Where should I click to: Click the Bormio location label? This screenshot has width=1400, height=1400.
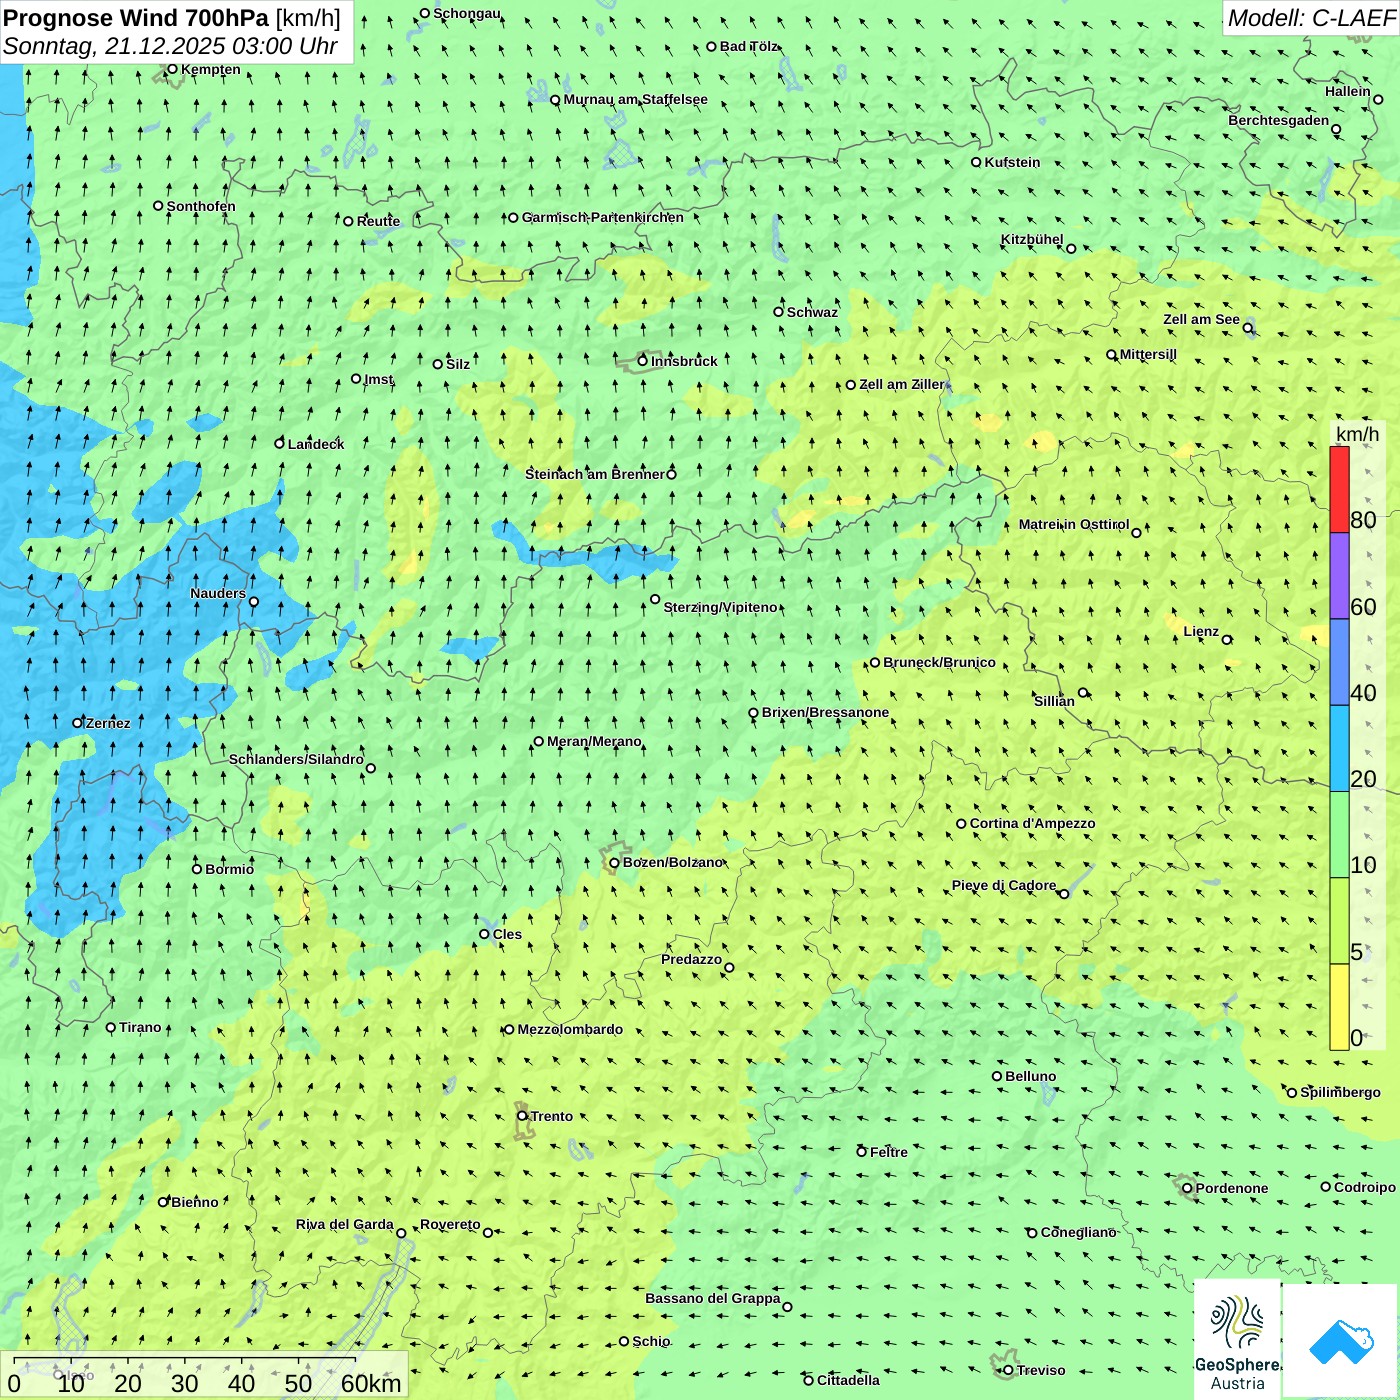[x=229, y=869]
